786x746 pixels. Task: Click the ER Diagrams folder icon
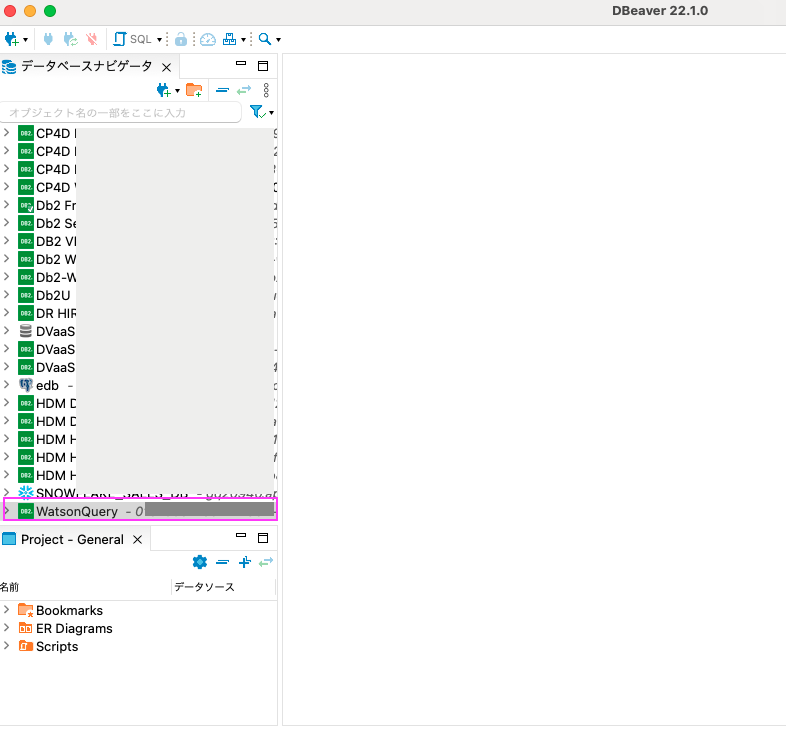pyautogui.click(x=26, y=628)
